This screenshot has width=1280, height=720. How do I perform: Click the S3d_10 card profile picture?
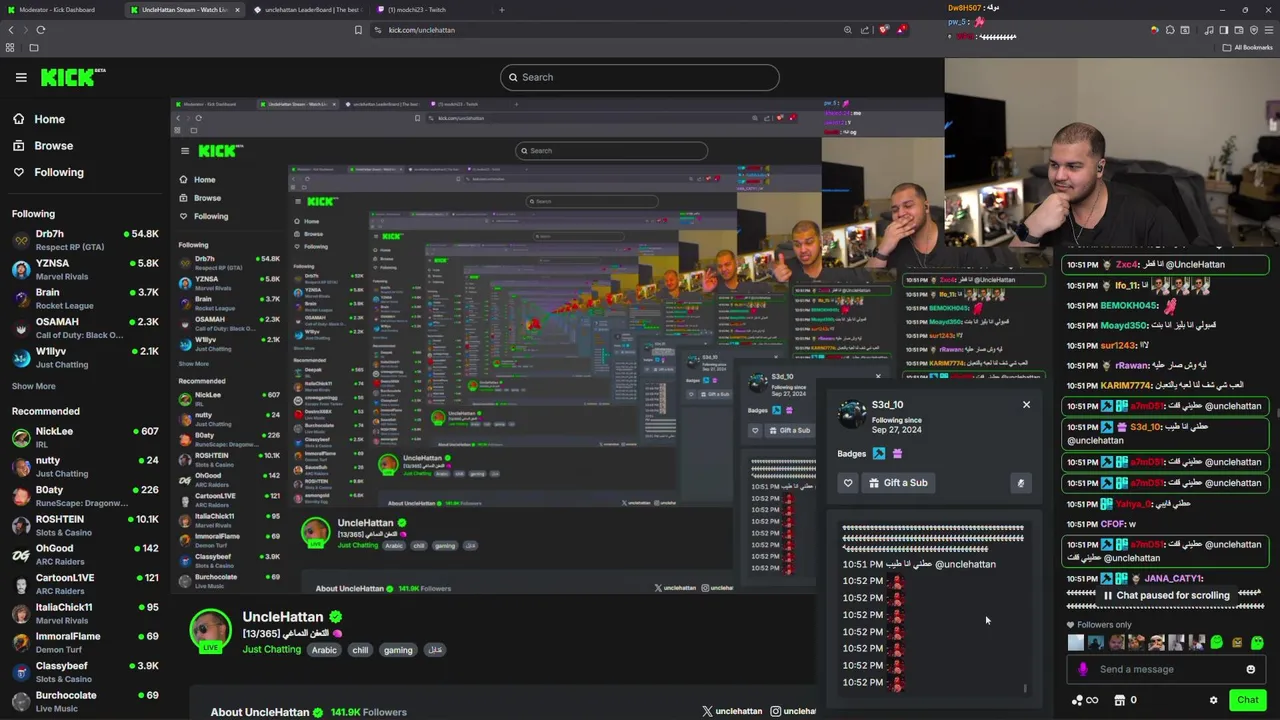851,415
